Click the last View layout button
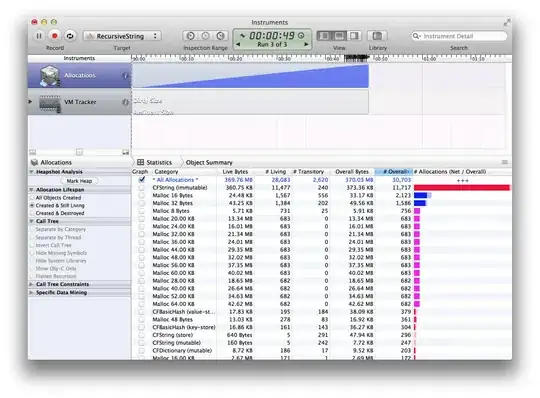This screenshot has width=540, height=398. (354, 36)
